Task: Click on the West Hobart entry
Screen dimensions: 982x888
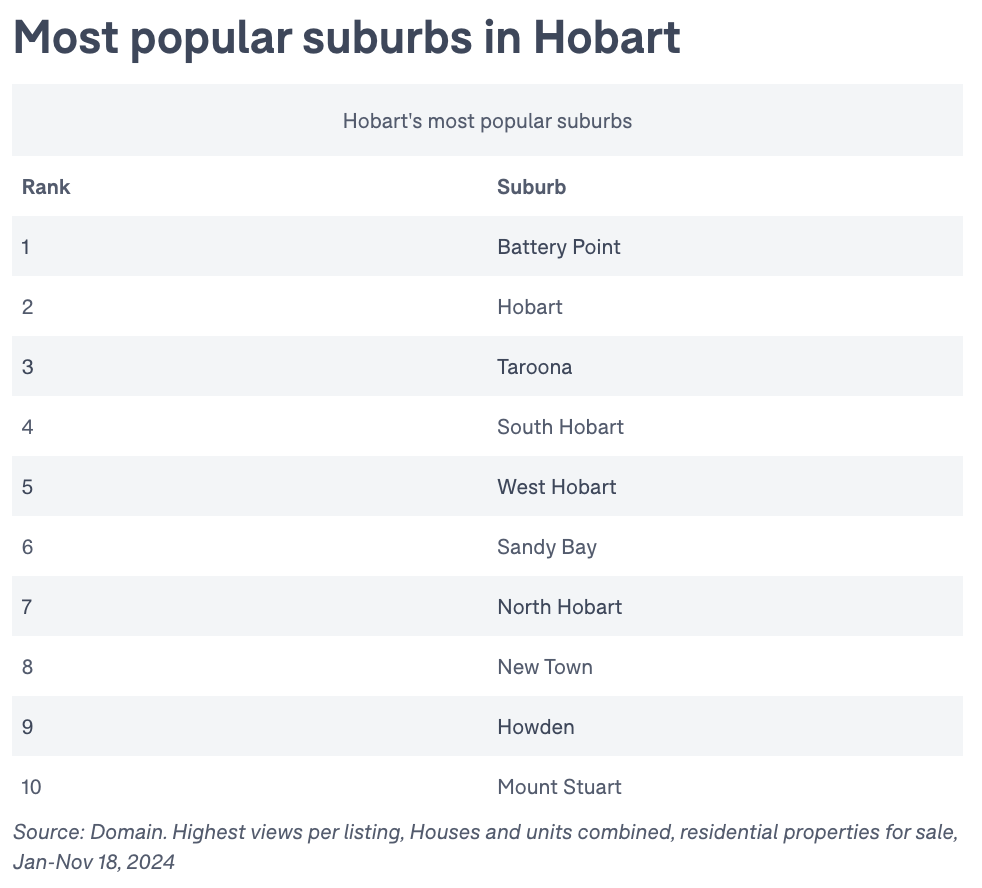Action: (x=556, y=487)
